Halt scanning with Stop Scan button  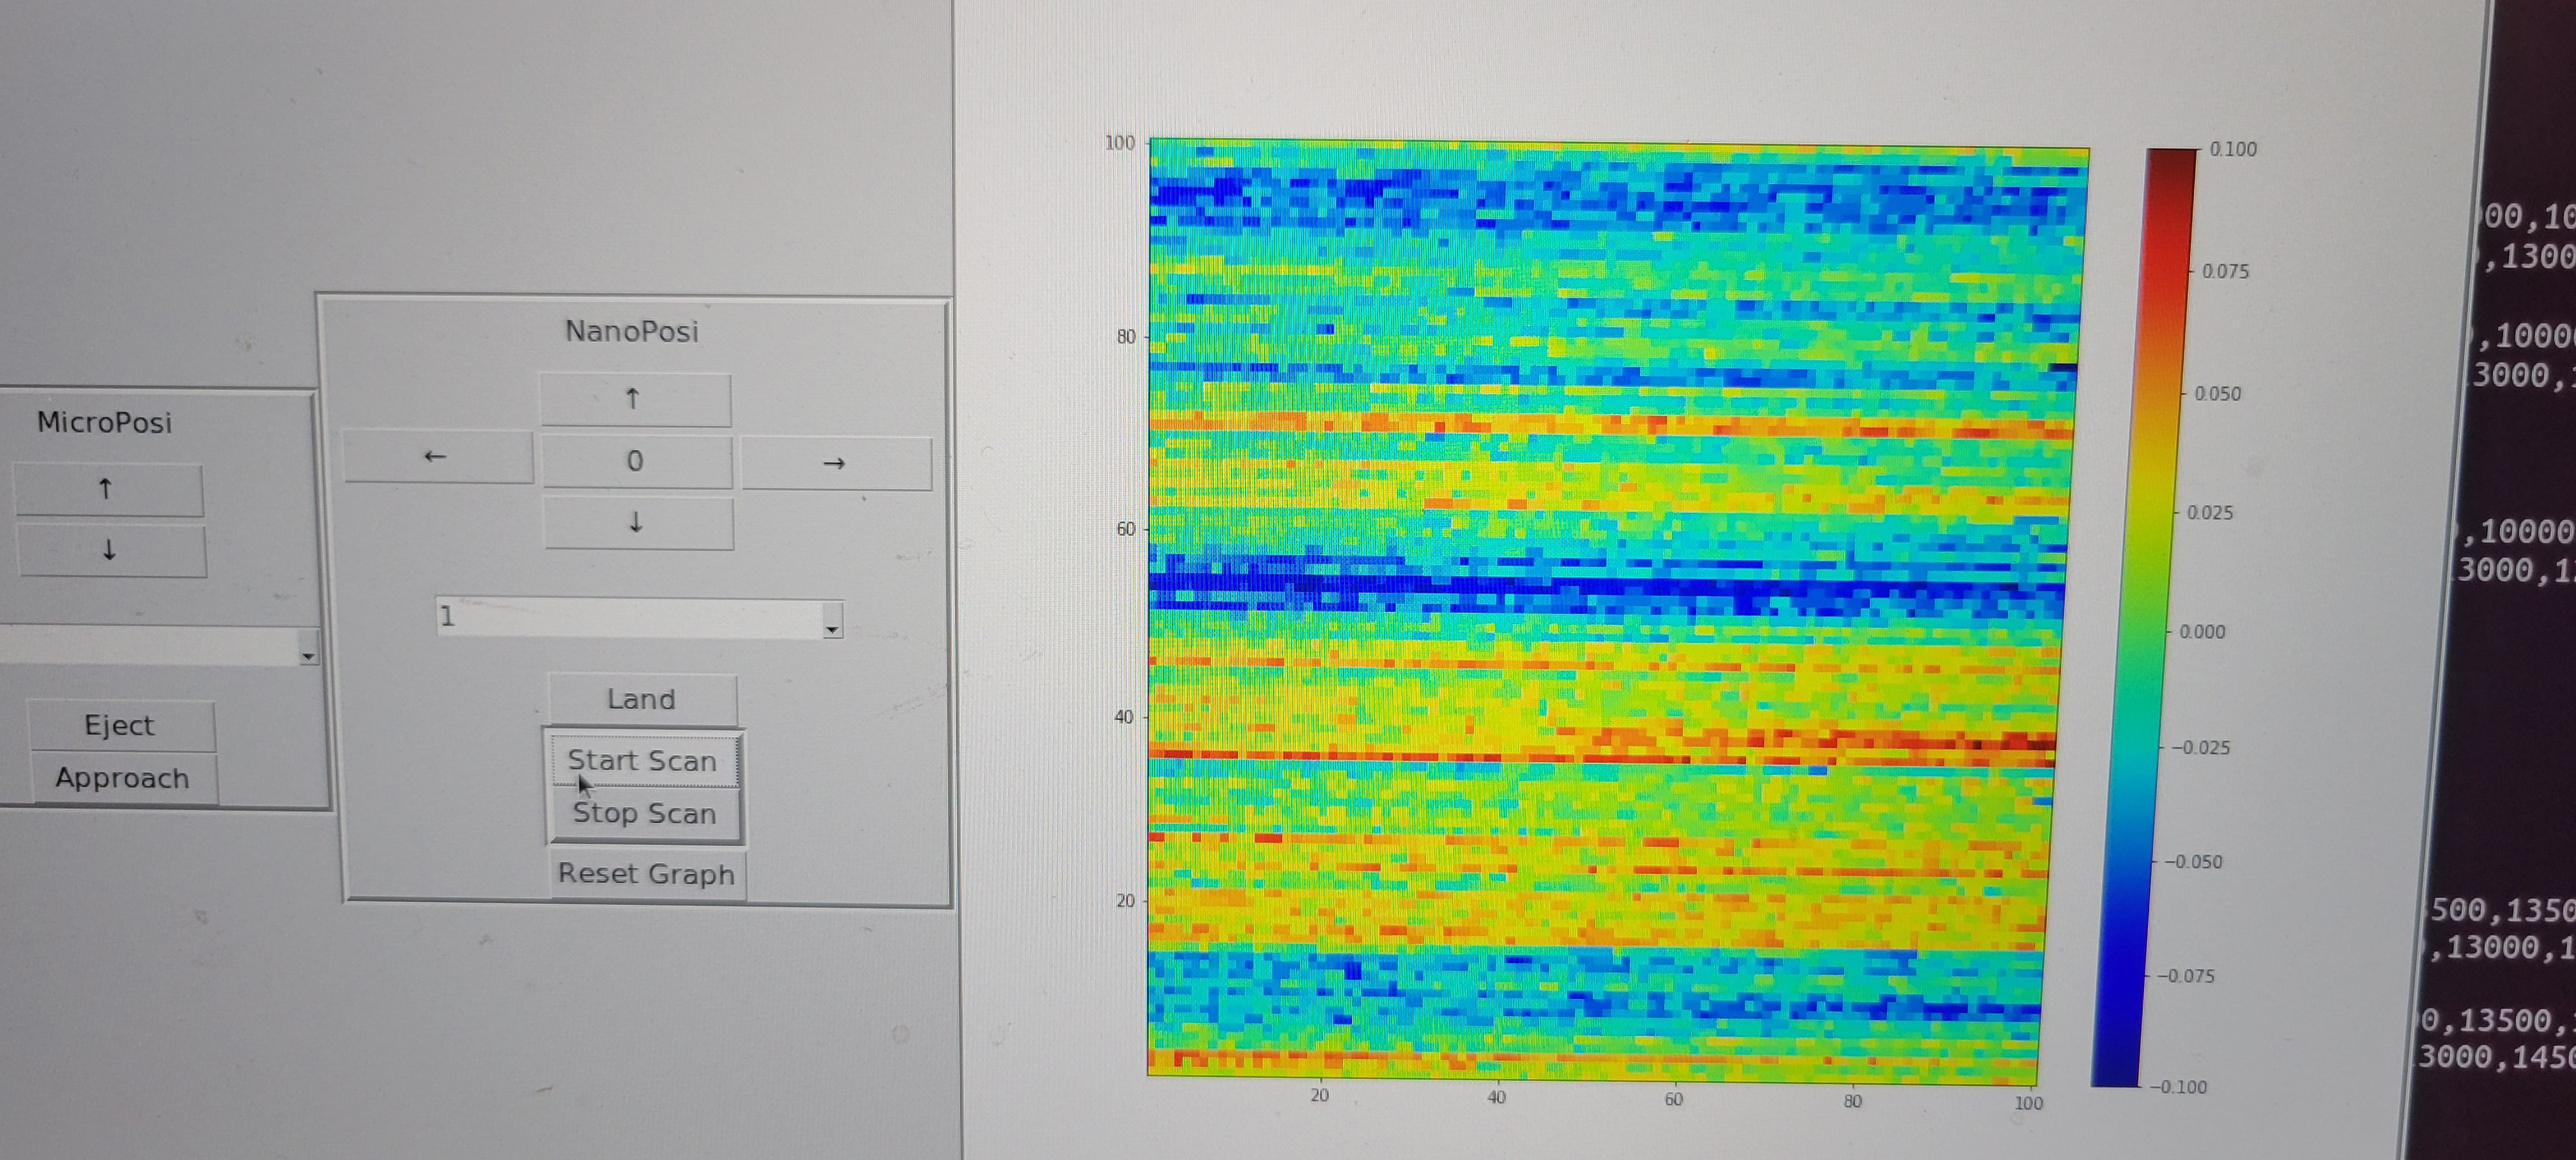pyautogui.click(x=645, y=814)
